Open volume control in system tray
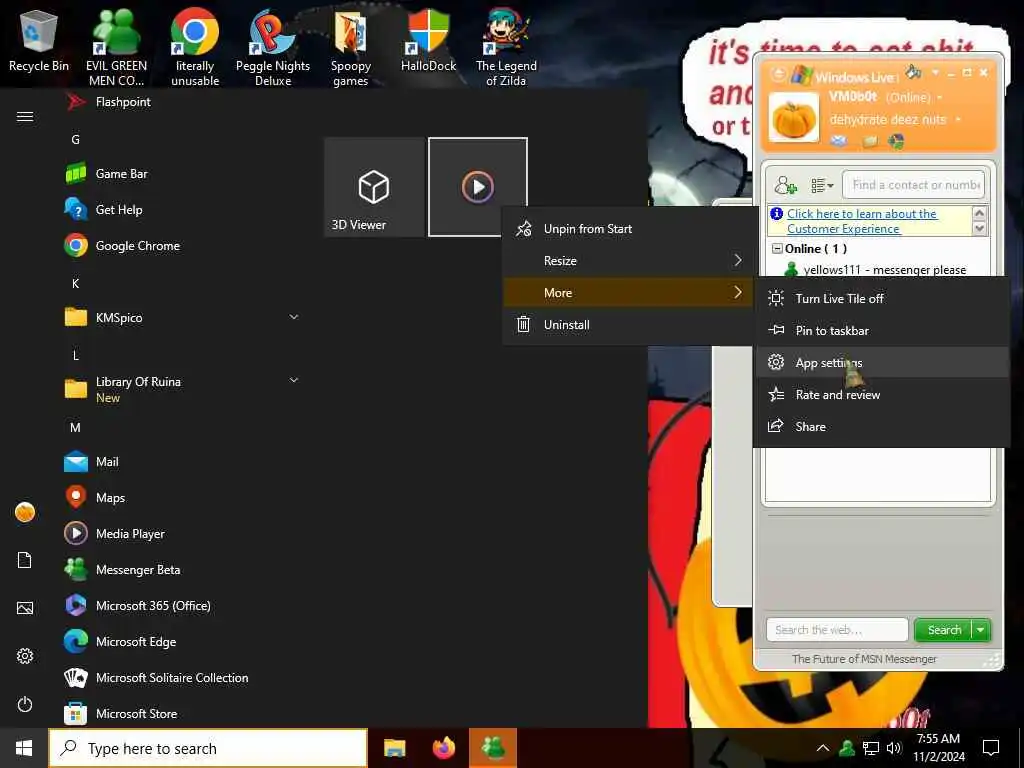Viewport: 1024px width, 768px height. click(x=894, y=748)
